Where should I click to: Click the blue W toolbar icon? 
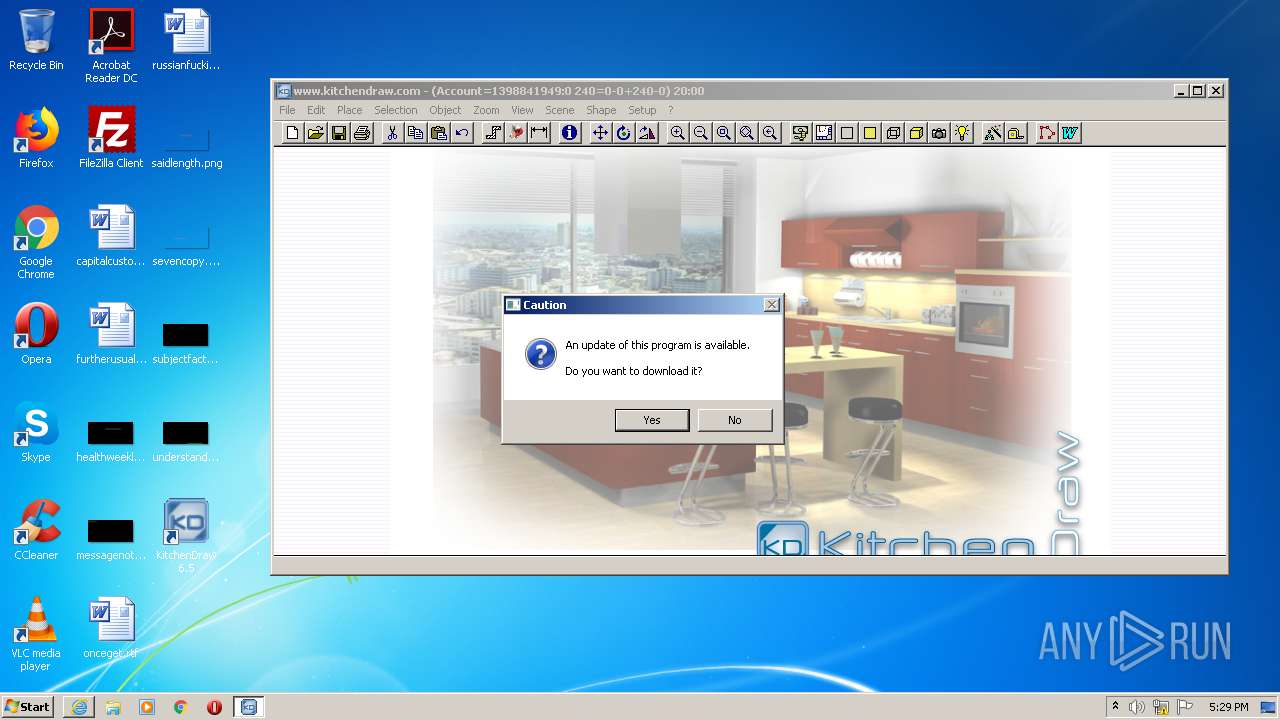tap(1069, 133)
